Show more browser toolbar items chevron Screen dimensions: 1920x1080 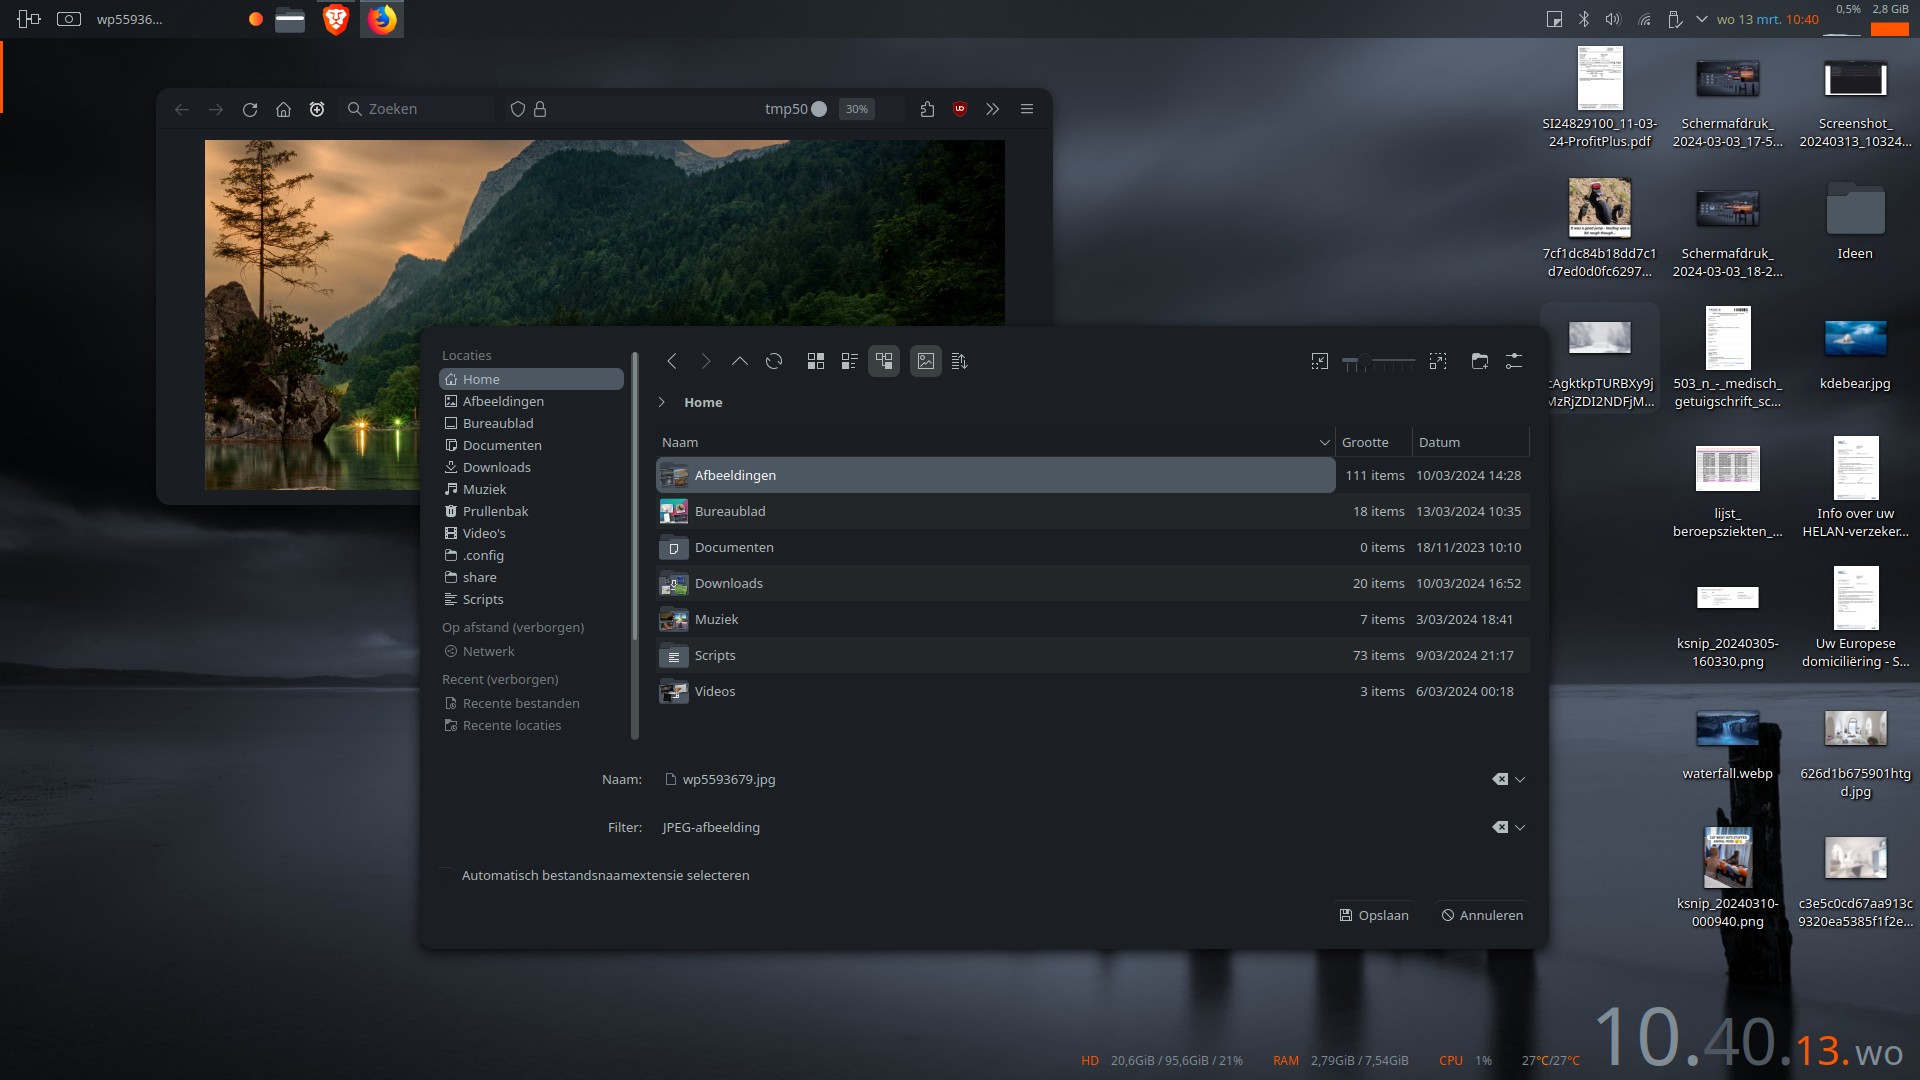tap(993, 109)
